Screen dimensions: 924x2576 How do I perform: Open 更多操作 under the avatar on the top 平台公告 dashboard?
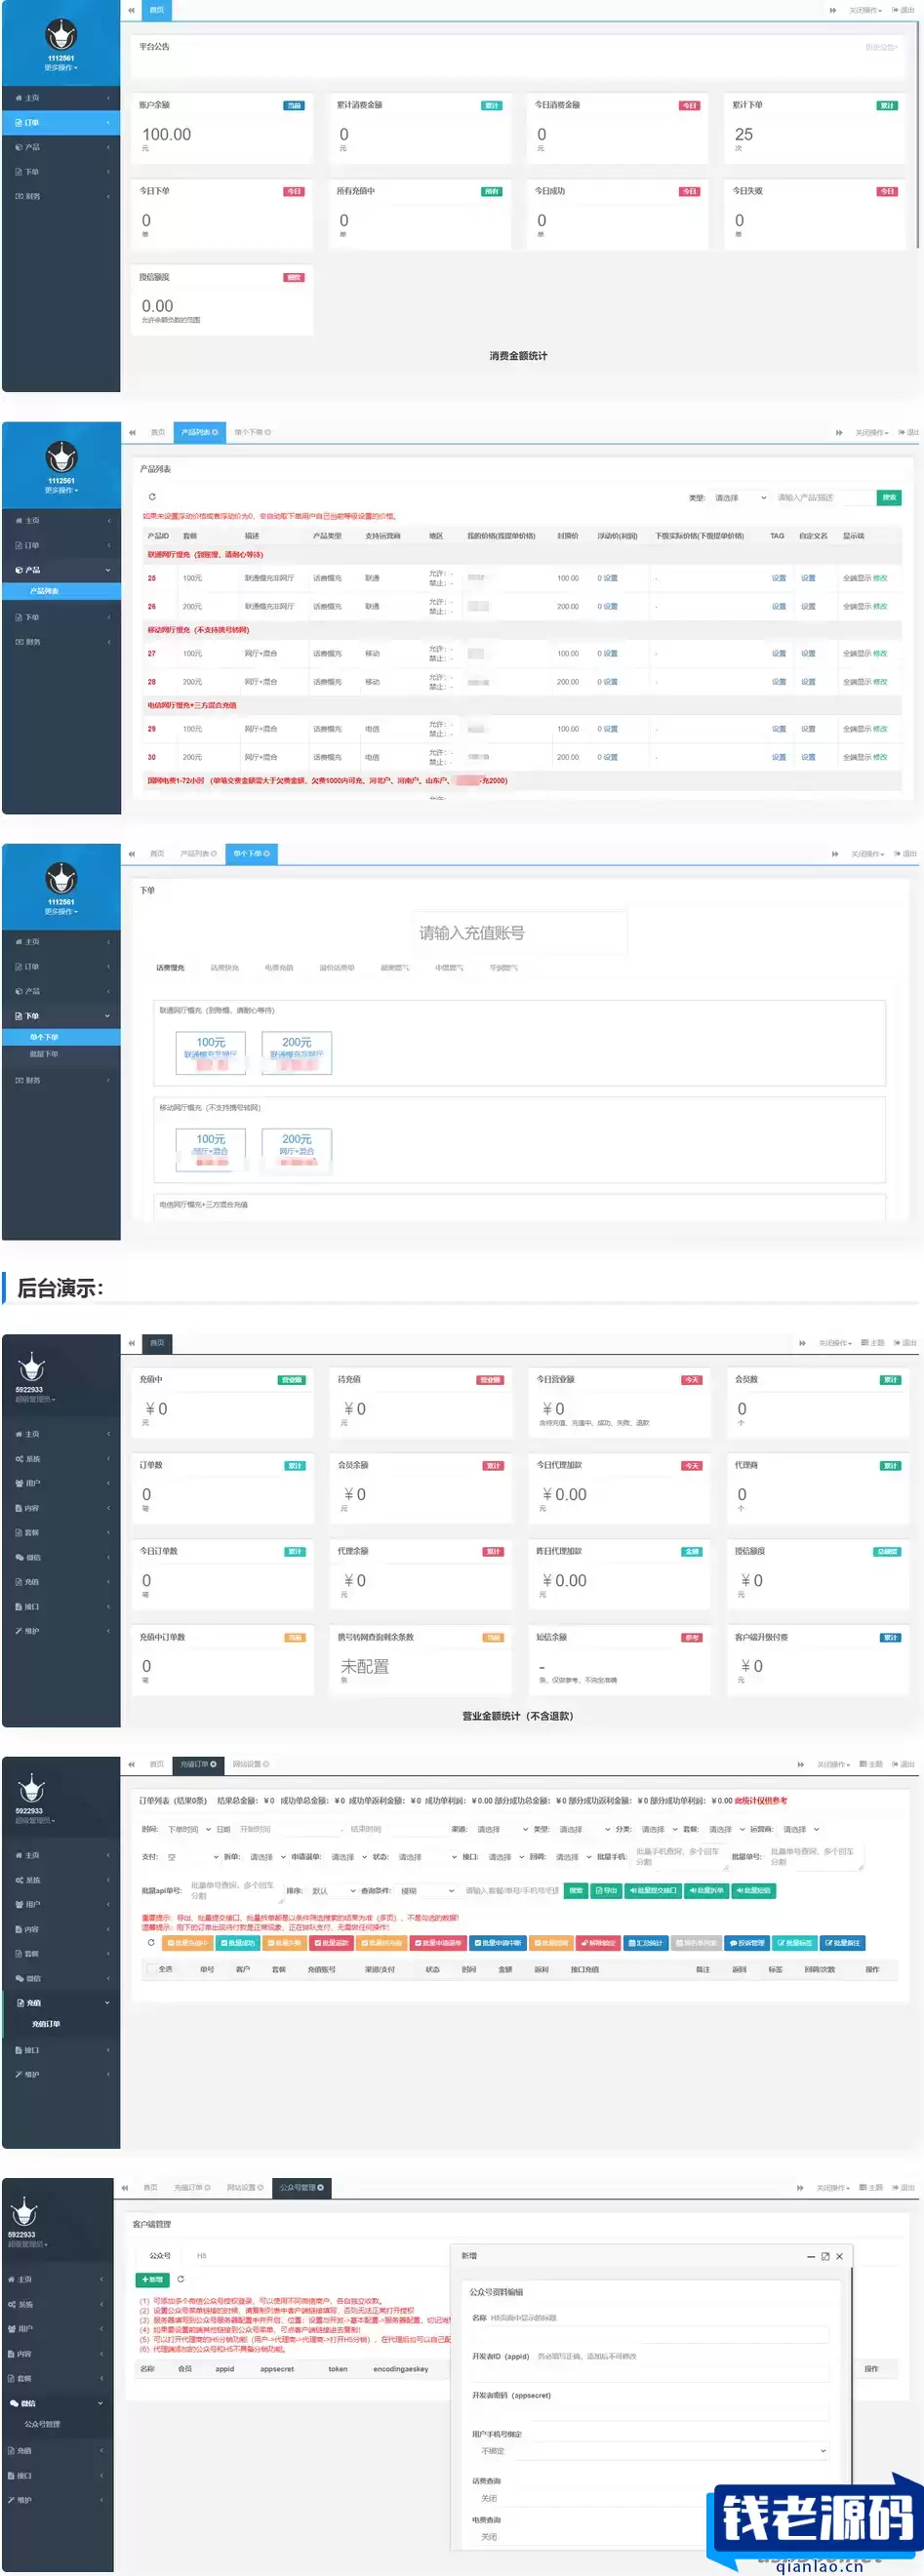click(x=61, y=67)
